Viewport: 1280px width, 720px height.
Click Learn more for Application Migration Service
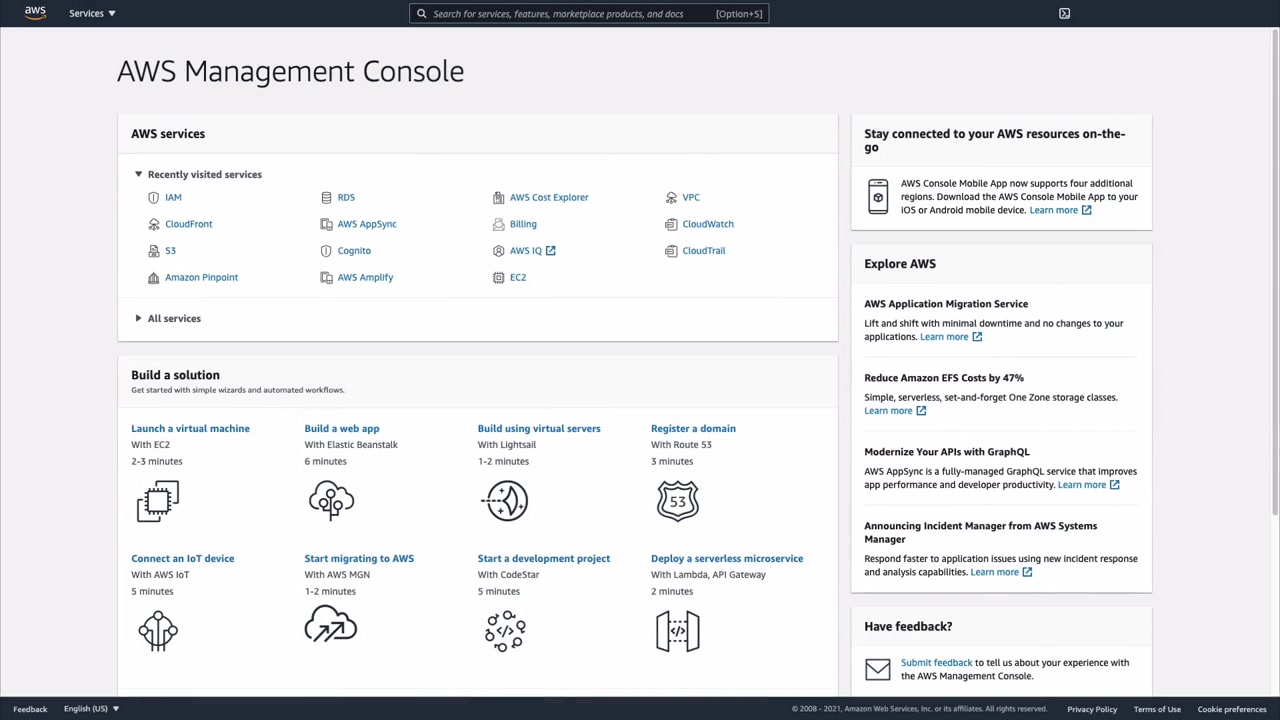point(951,337)
